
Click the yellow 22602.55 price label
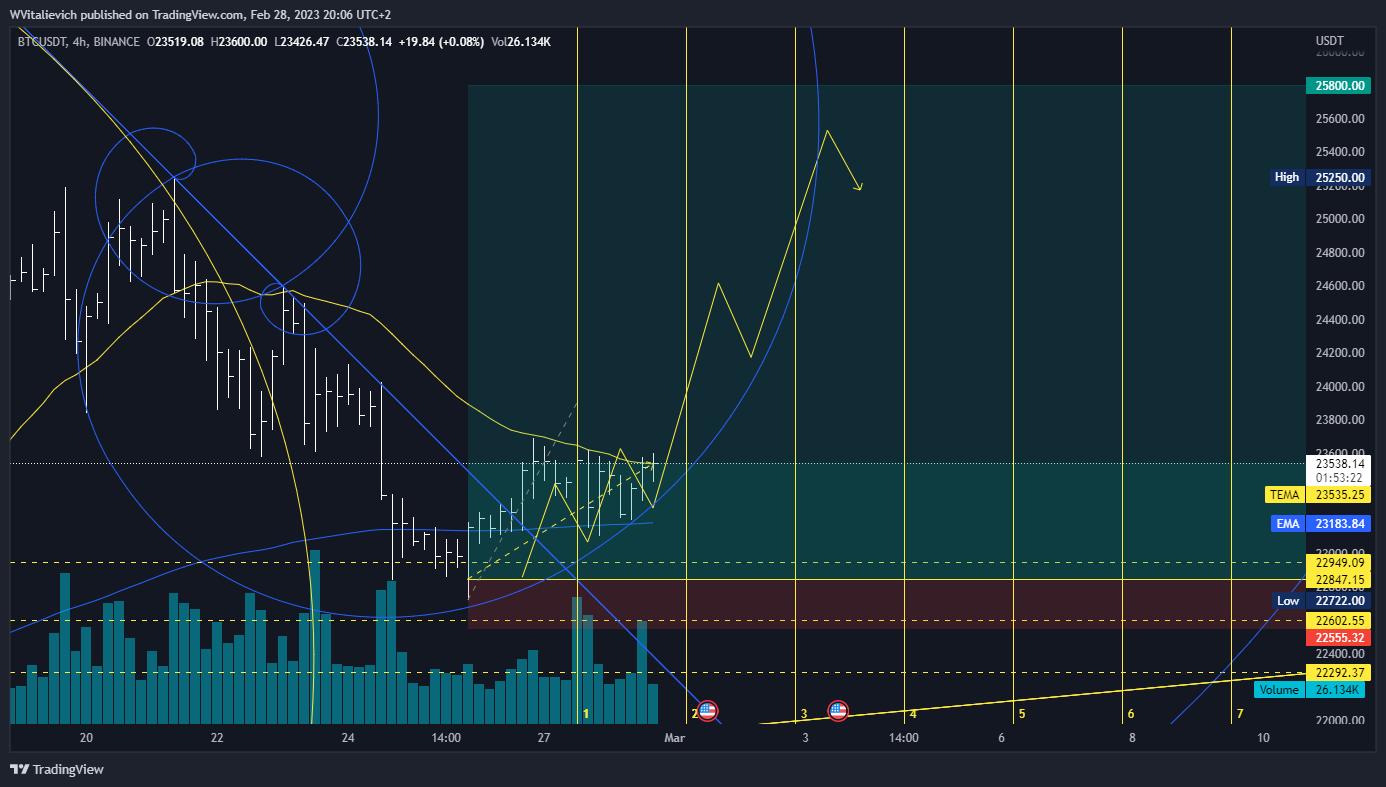[x=1339, y=621]
